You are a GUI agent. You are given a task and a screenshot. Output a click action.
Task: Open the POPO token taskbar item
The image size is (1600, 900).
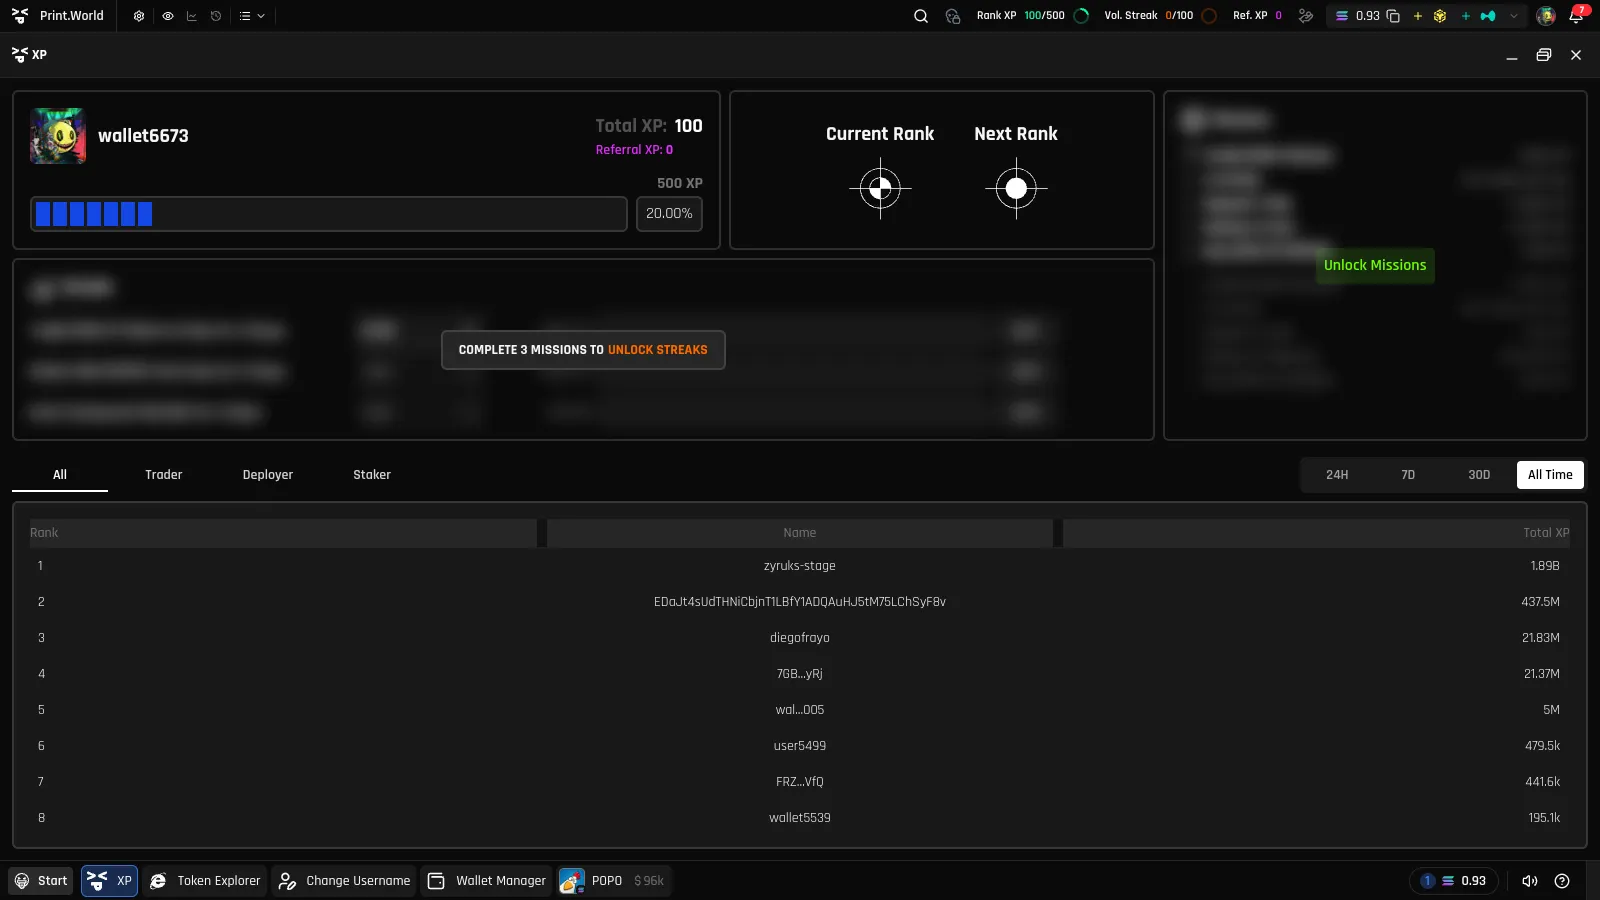[x=615, y=881]
